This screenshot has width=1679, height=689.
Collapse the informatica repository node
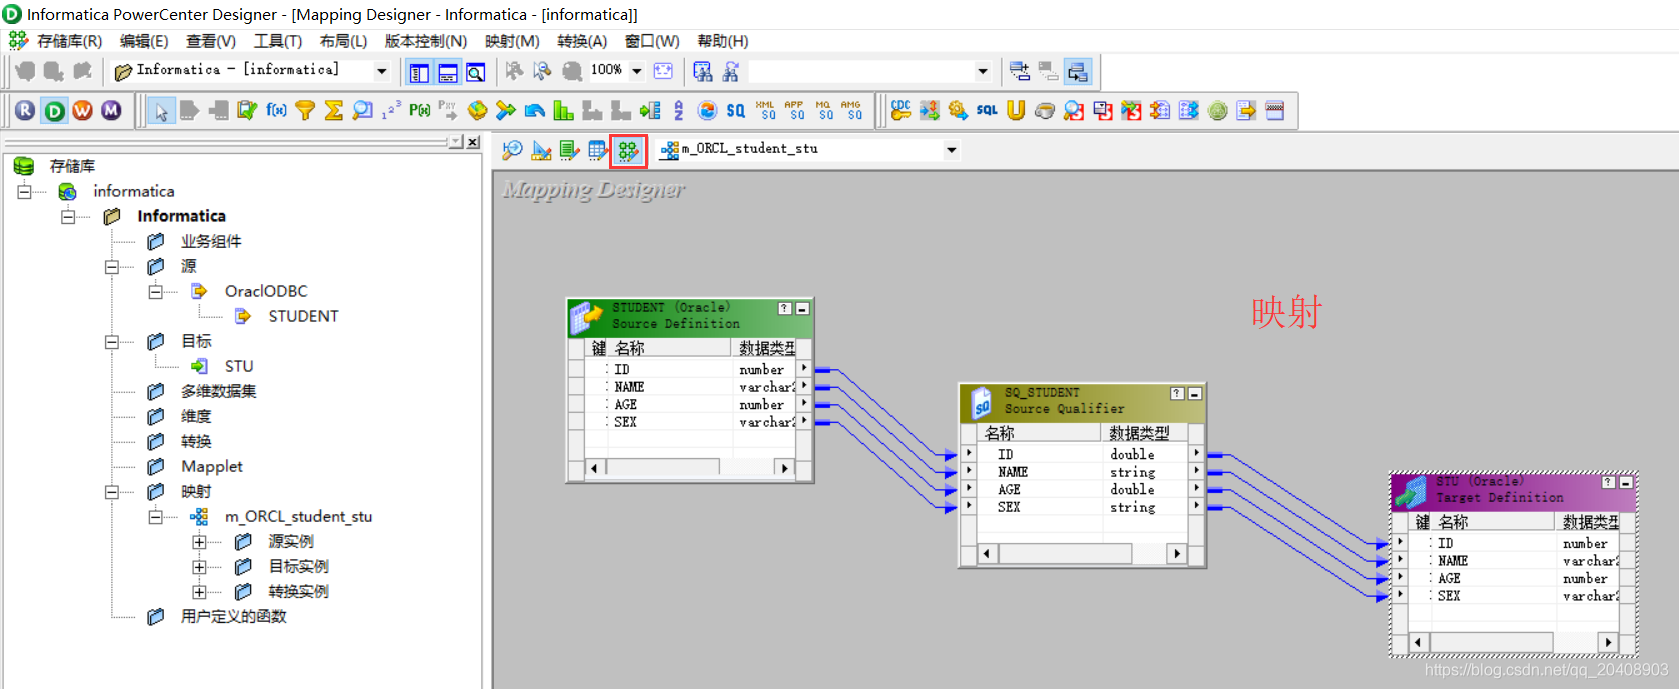tap(24, 191)
